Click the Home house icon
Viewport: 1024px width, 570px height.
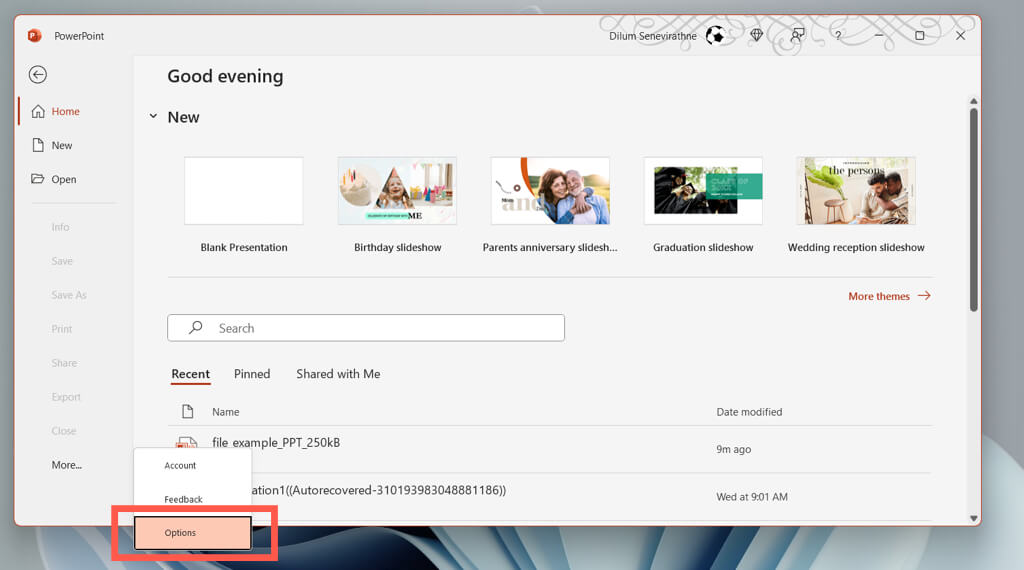point(39,111)
